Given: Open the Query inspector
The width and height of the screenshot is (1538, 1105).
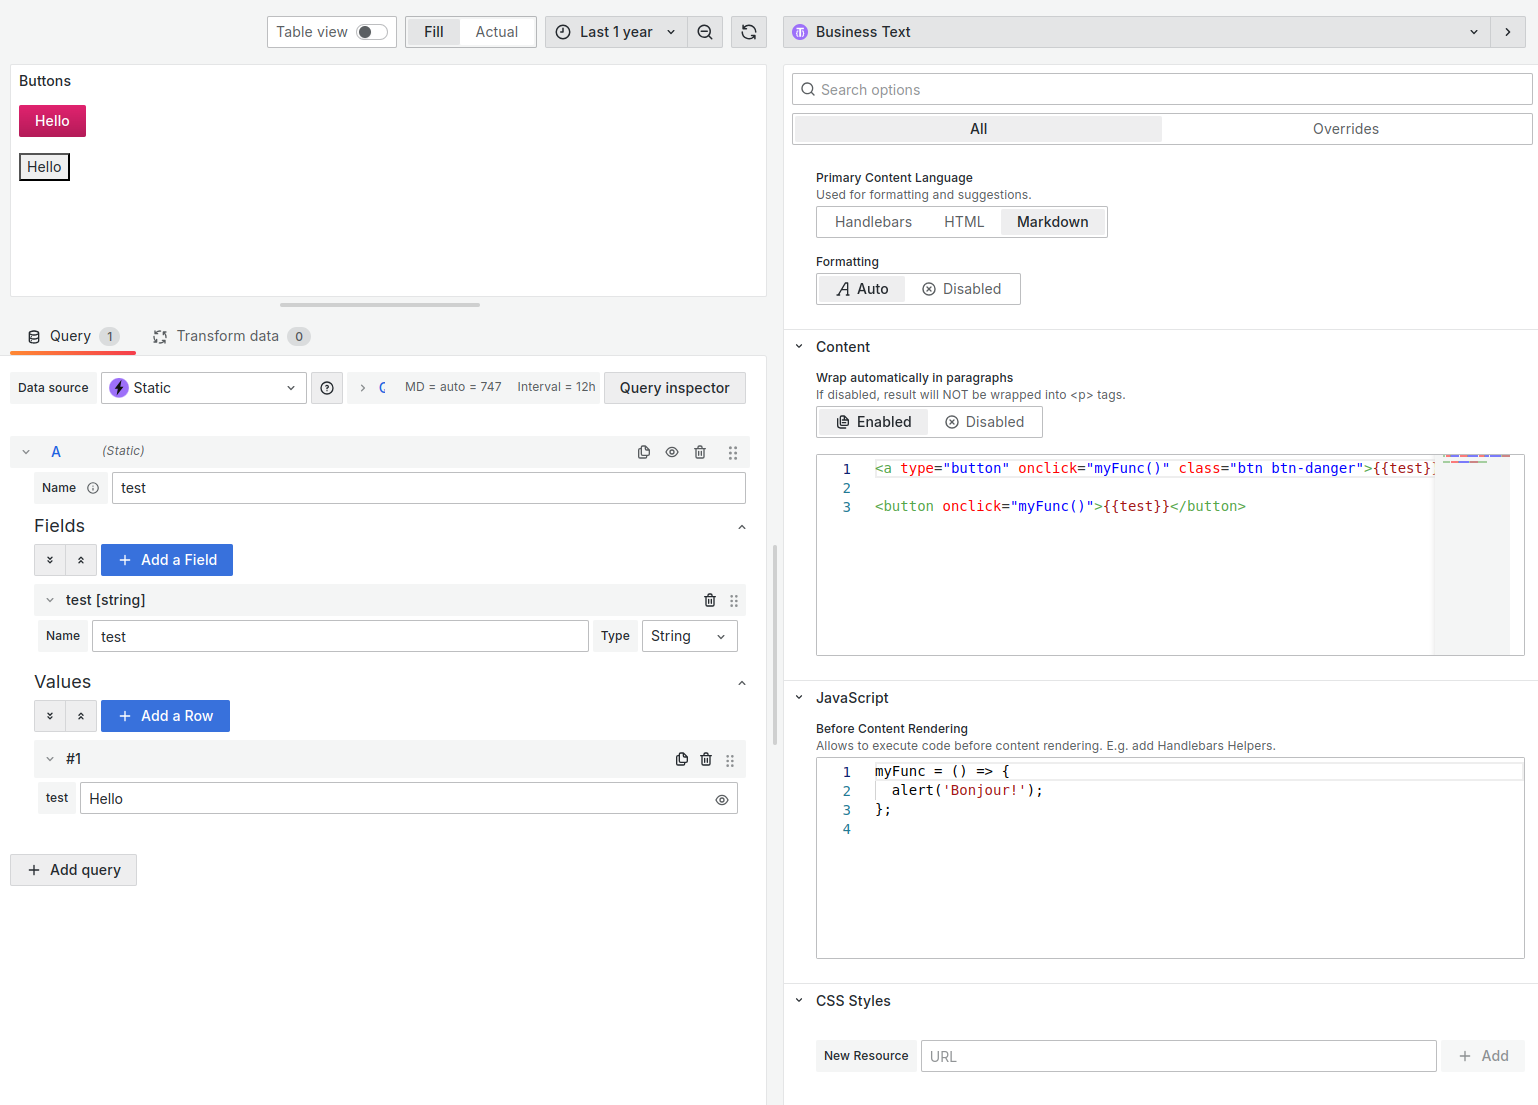Looking at the screenshot, I should 674,388.
